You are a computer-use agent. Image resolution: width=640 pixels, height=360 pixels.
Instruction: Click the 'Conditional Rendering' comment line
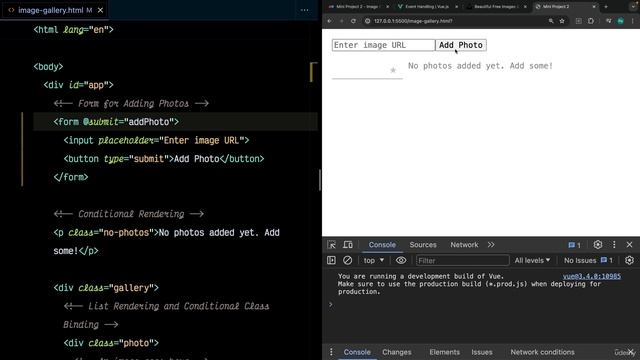click(129, 214)
